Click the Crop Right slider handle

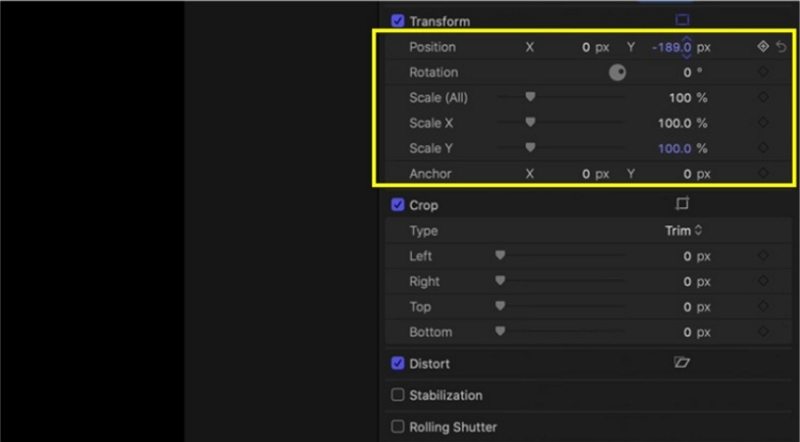[x=500, y=280]
